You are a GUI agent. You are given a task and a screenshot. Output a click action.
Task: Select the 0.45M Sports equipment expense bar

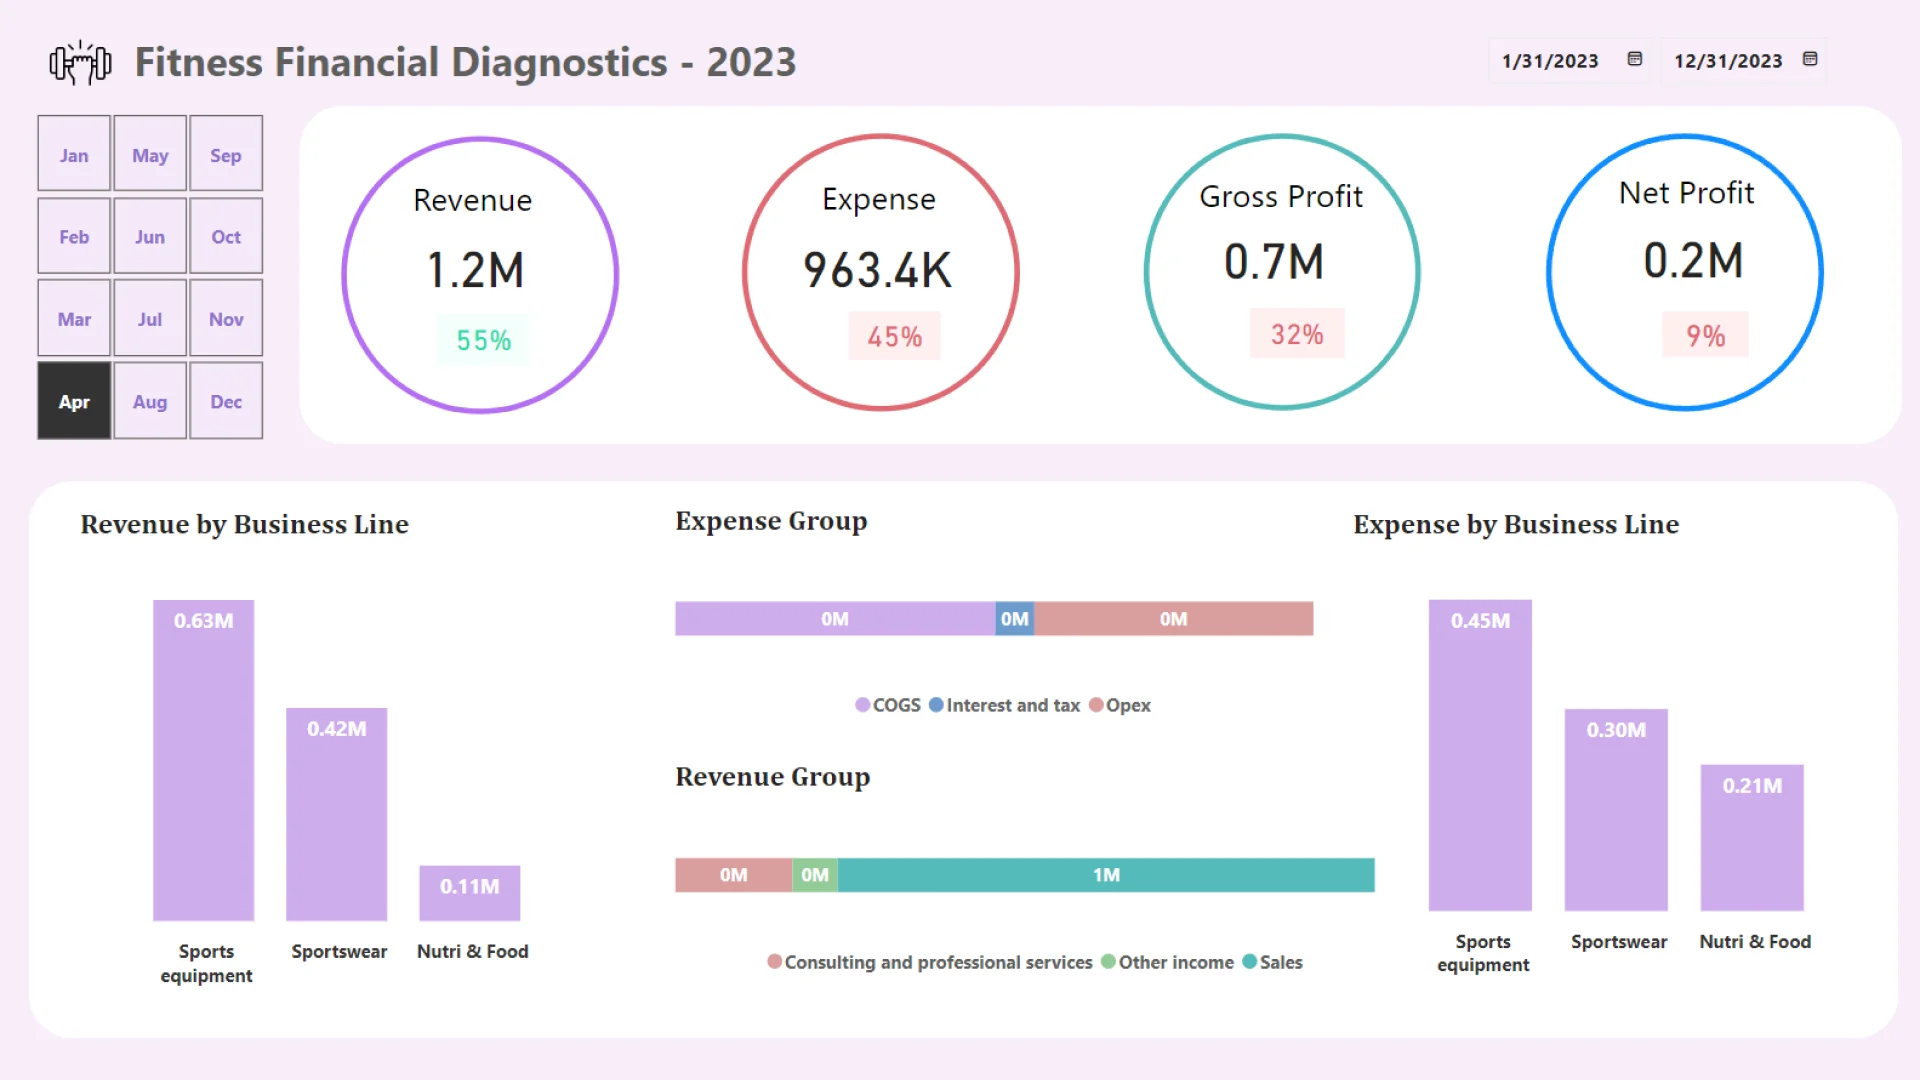[x=1480, y=755]
